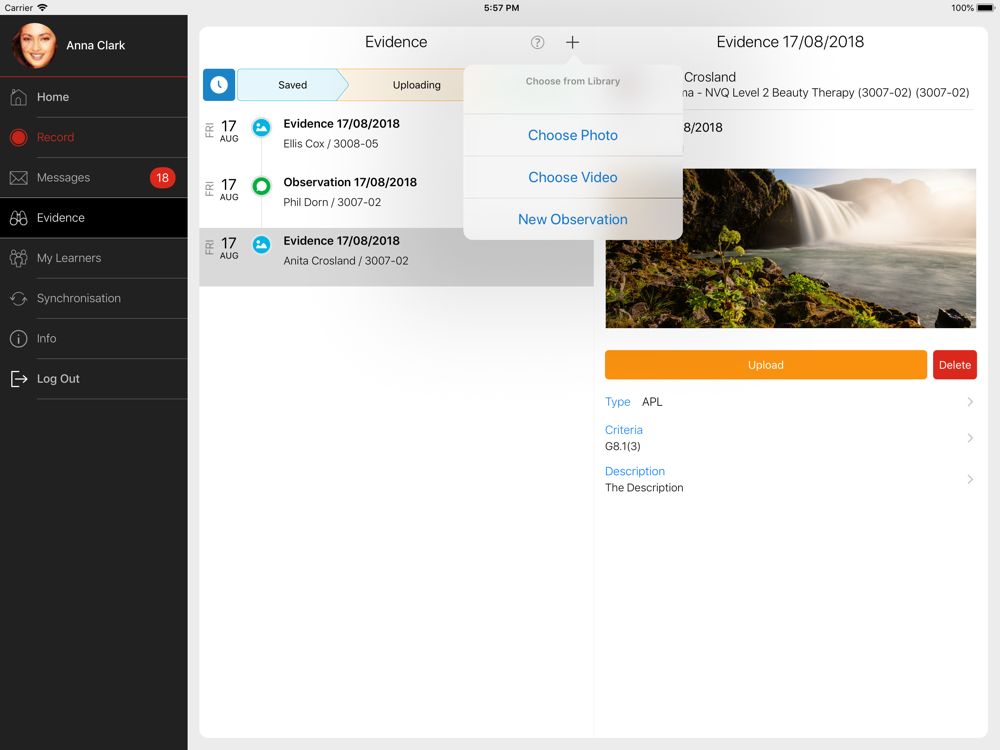
Task: Click the Evidence binoculars icon
Action: tap(18, 217)
